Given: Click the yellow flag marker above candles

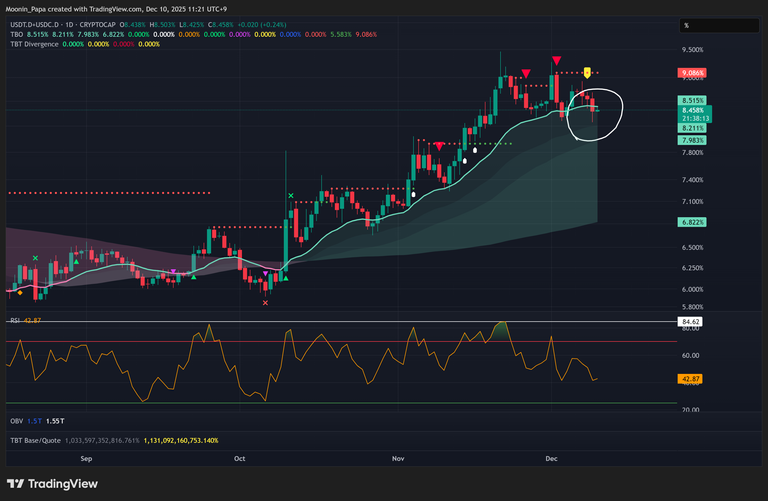Looking at the screenshot, I should click(x=588, y=72).
